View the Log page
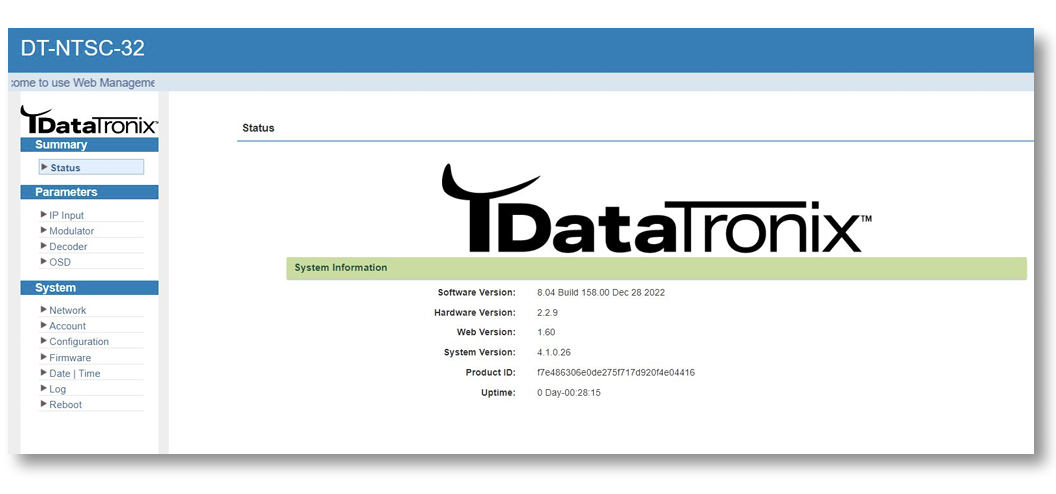Image resolution: width=1056 pixels, height=494 pixels. pos(58,389)
